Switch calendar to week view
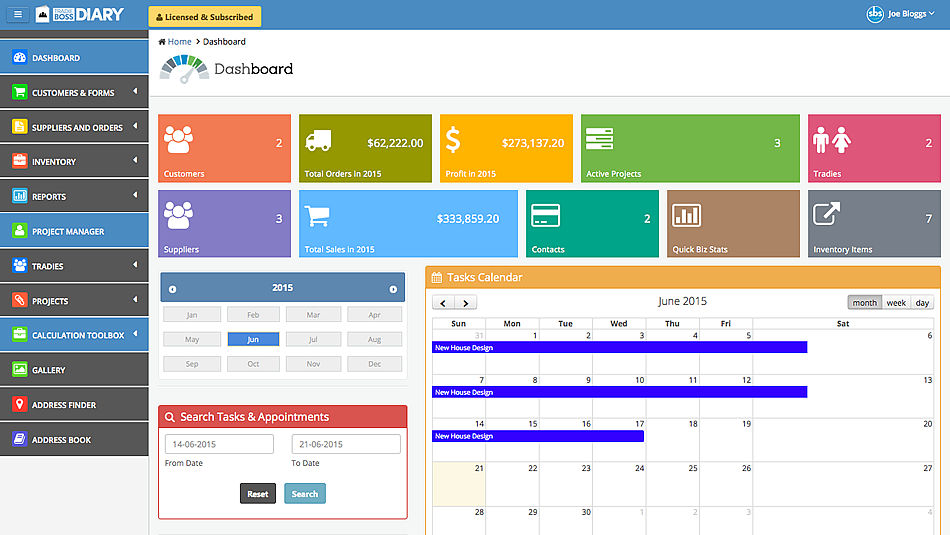 click(896, 302)
